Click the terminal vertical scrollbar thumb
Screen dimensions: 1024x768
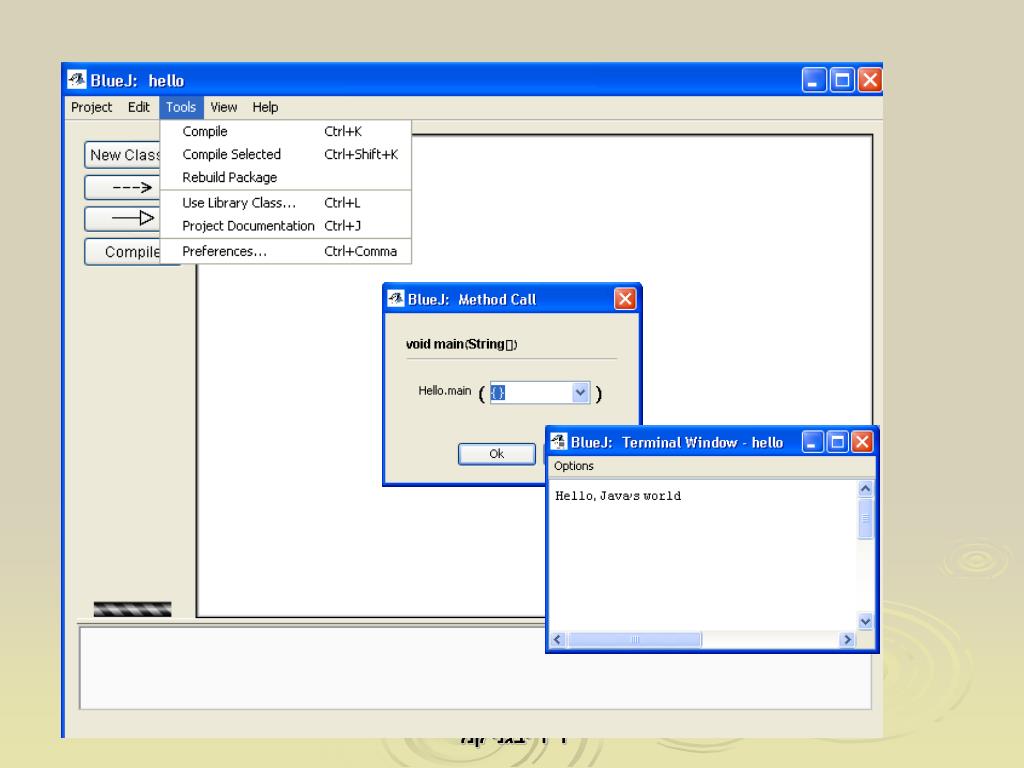(865, 519)
